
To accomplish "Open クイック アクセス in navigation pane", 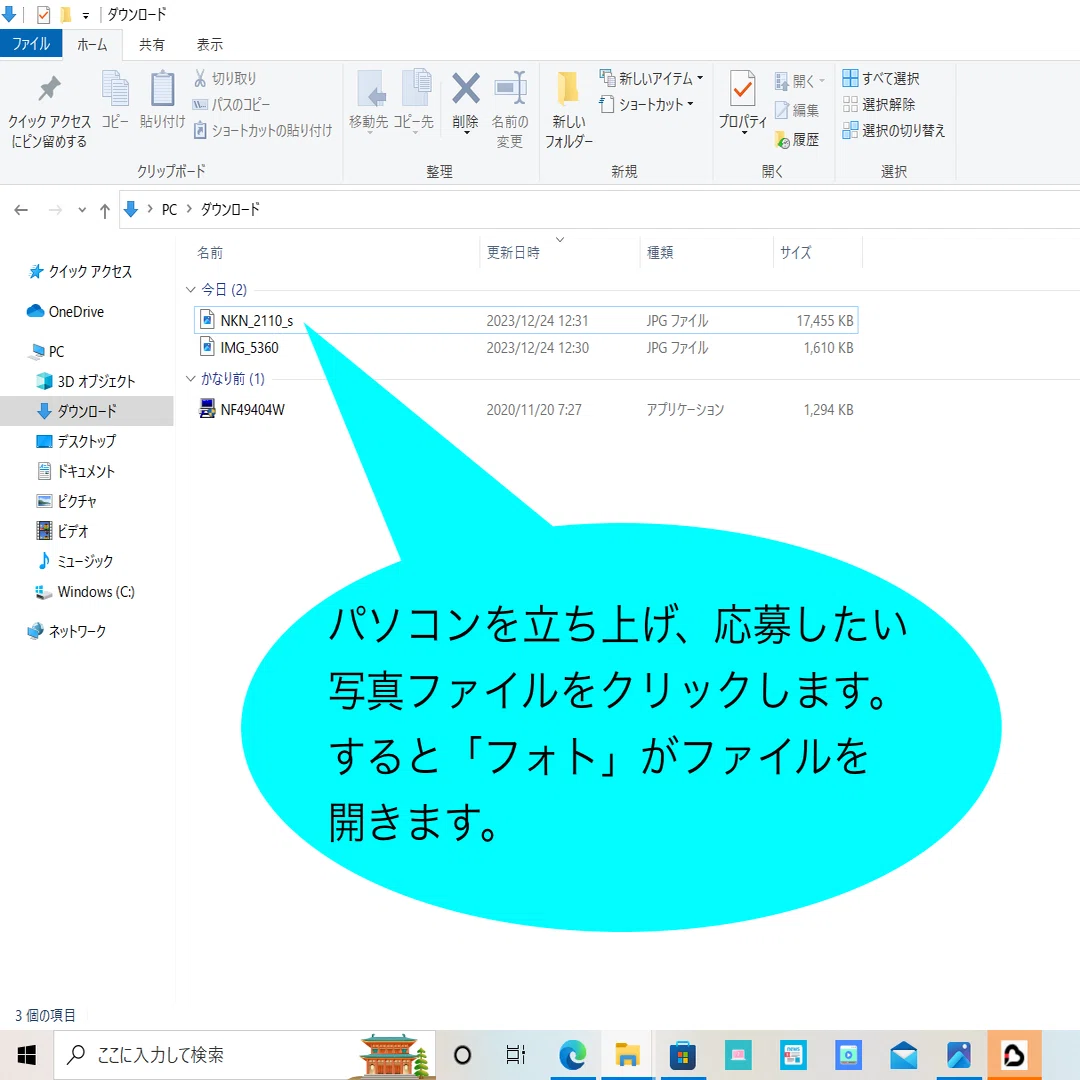I will (80, 272).
